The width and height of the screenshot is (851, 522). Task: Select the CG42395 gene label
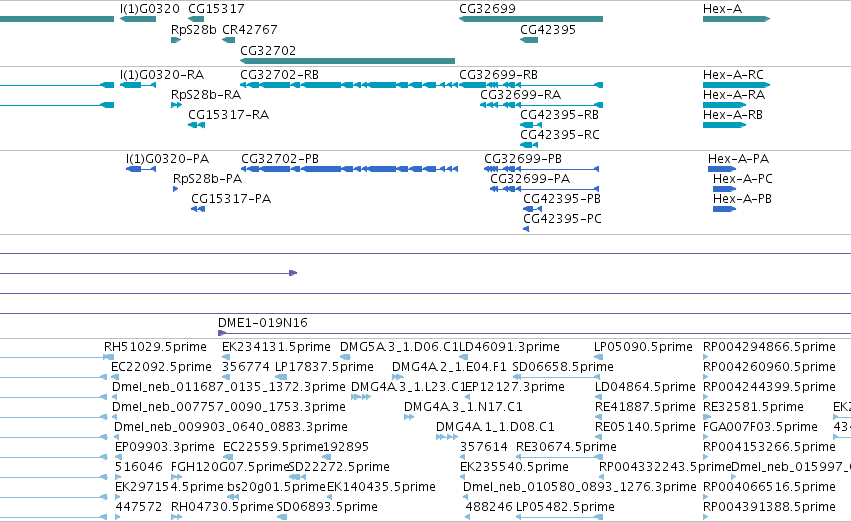pos(548,29)
